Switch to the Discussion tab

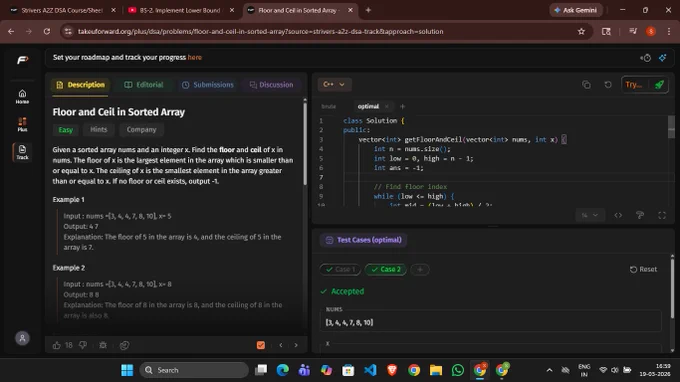[x=271, y=85]
